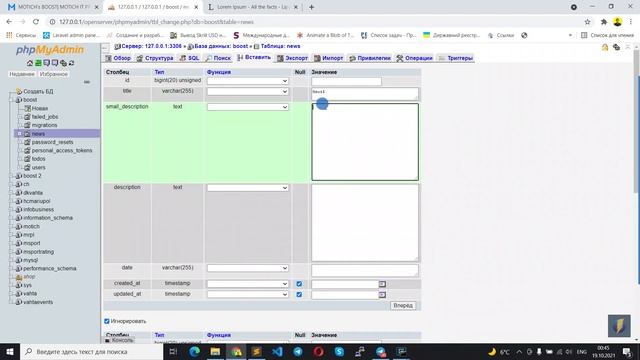
Task: Open the failed_jobs table icon
Action: [x=27, y=117]
